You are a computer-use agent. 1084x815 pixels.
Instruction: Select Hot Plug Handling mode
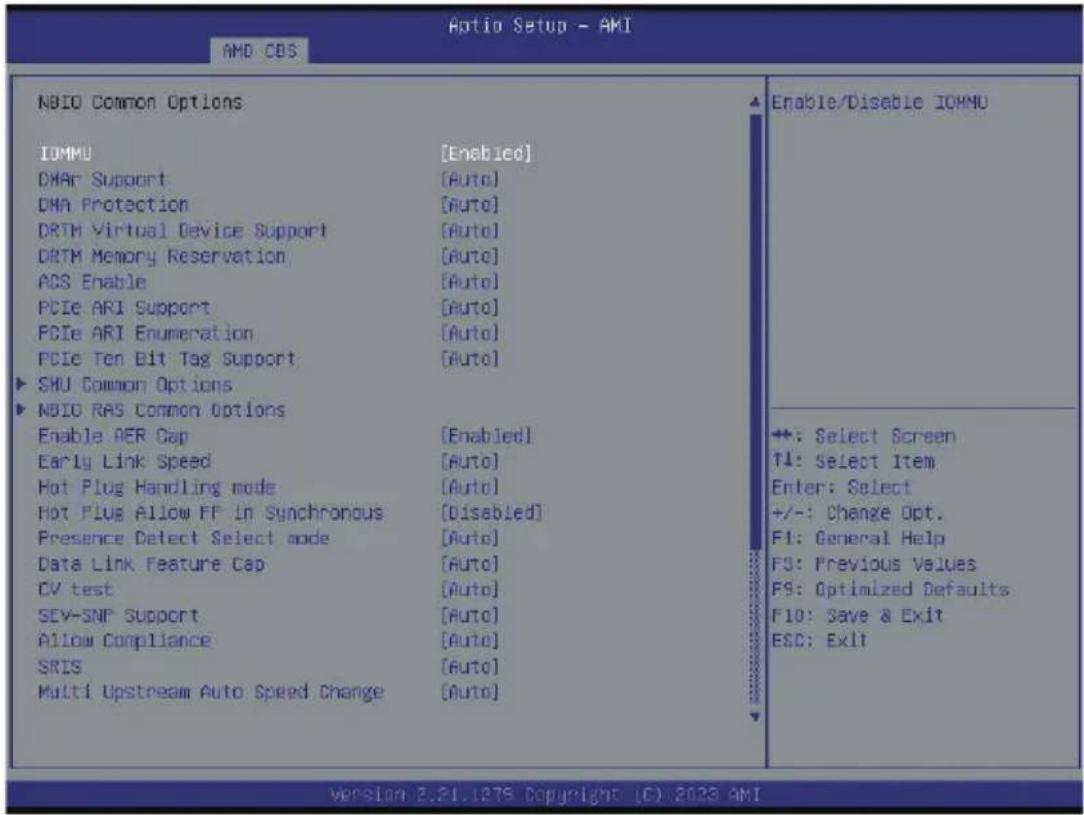[156, 487]
